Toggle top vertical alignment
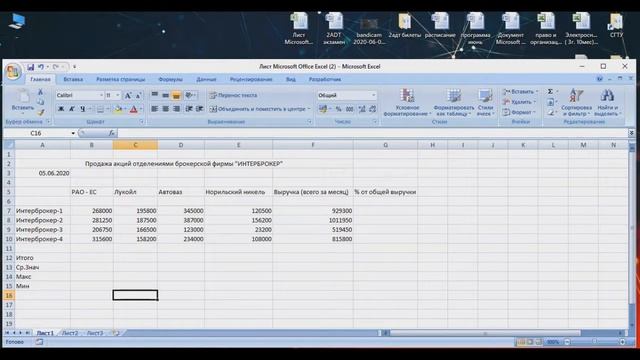Image resolution: width=640 pixels, height=360 pixels. [x=155, y=95]
